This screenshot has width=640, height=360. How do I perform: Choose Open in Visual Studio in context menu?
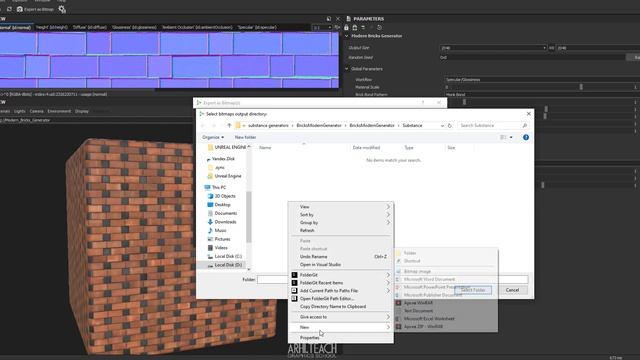click(x=341, y=264)
